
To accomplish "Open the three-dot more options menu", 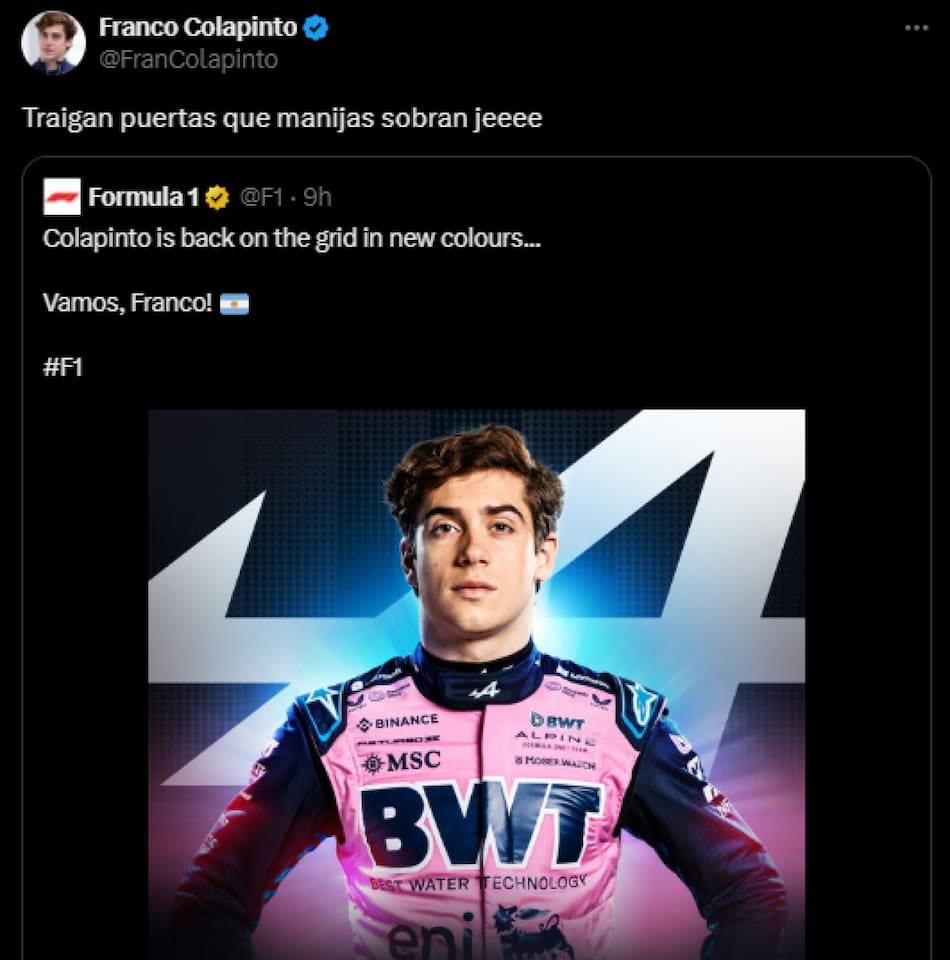I will click(x=916, y=28).
